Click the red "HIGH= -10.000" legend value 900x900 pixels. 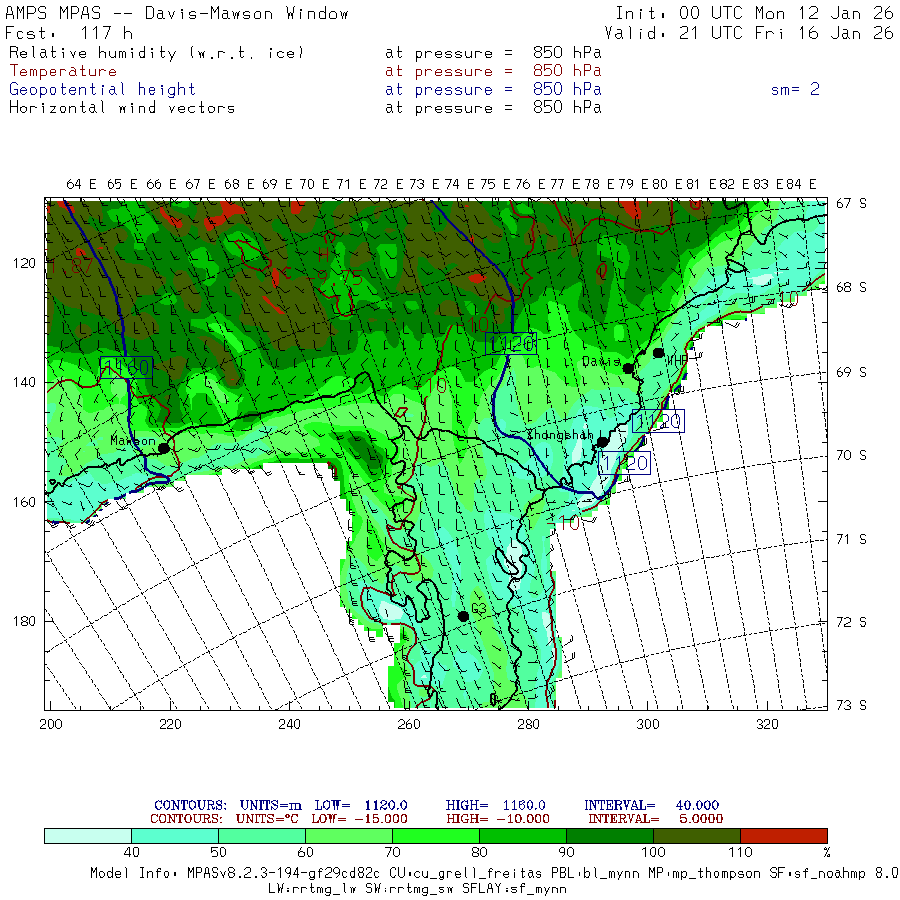(498, 819)
